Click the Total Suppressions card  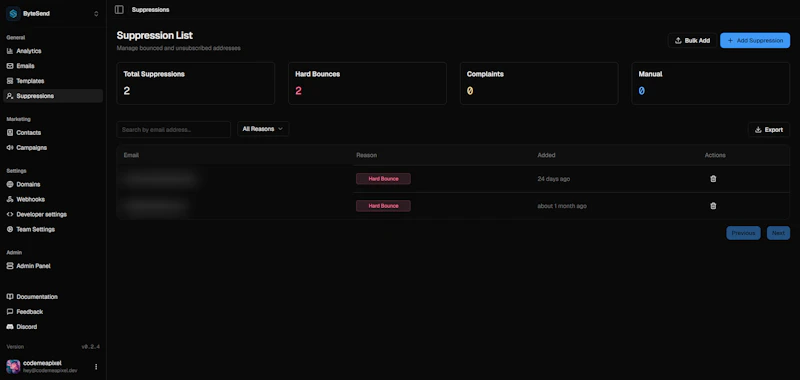tap(196, 84)
